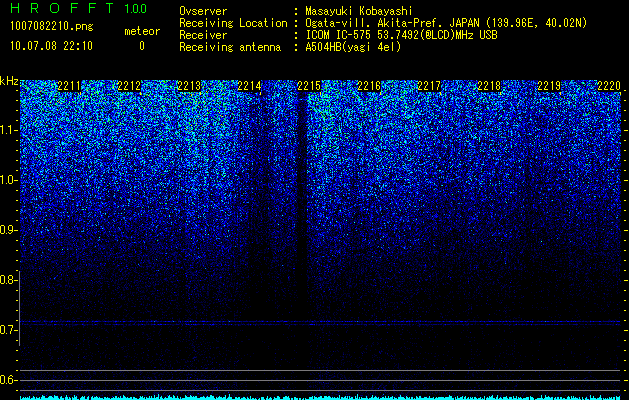
Task: Click the 0.9 frequency axis label
Action: (x=8, y=230)
